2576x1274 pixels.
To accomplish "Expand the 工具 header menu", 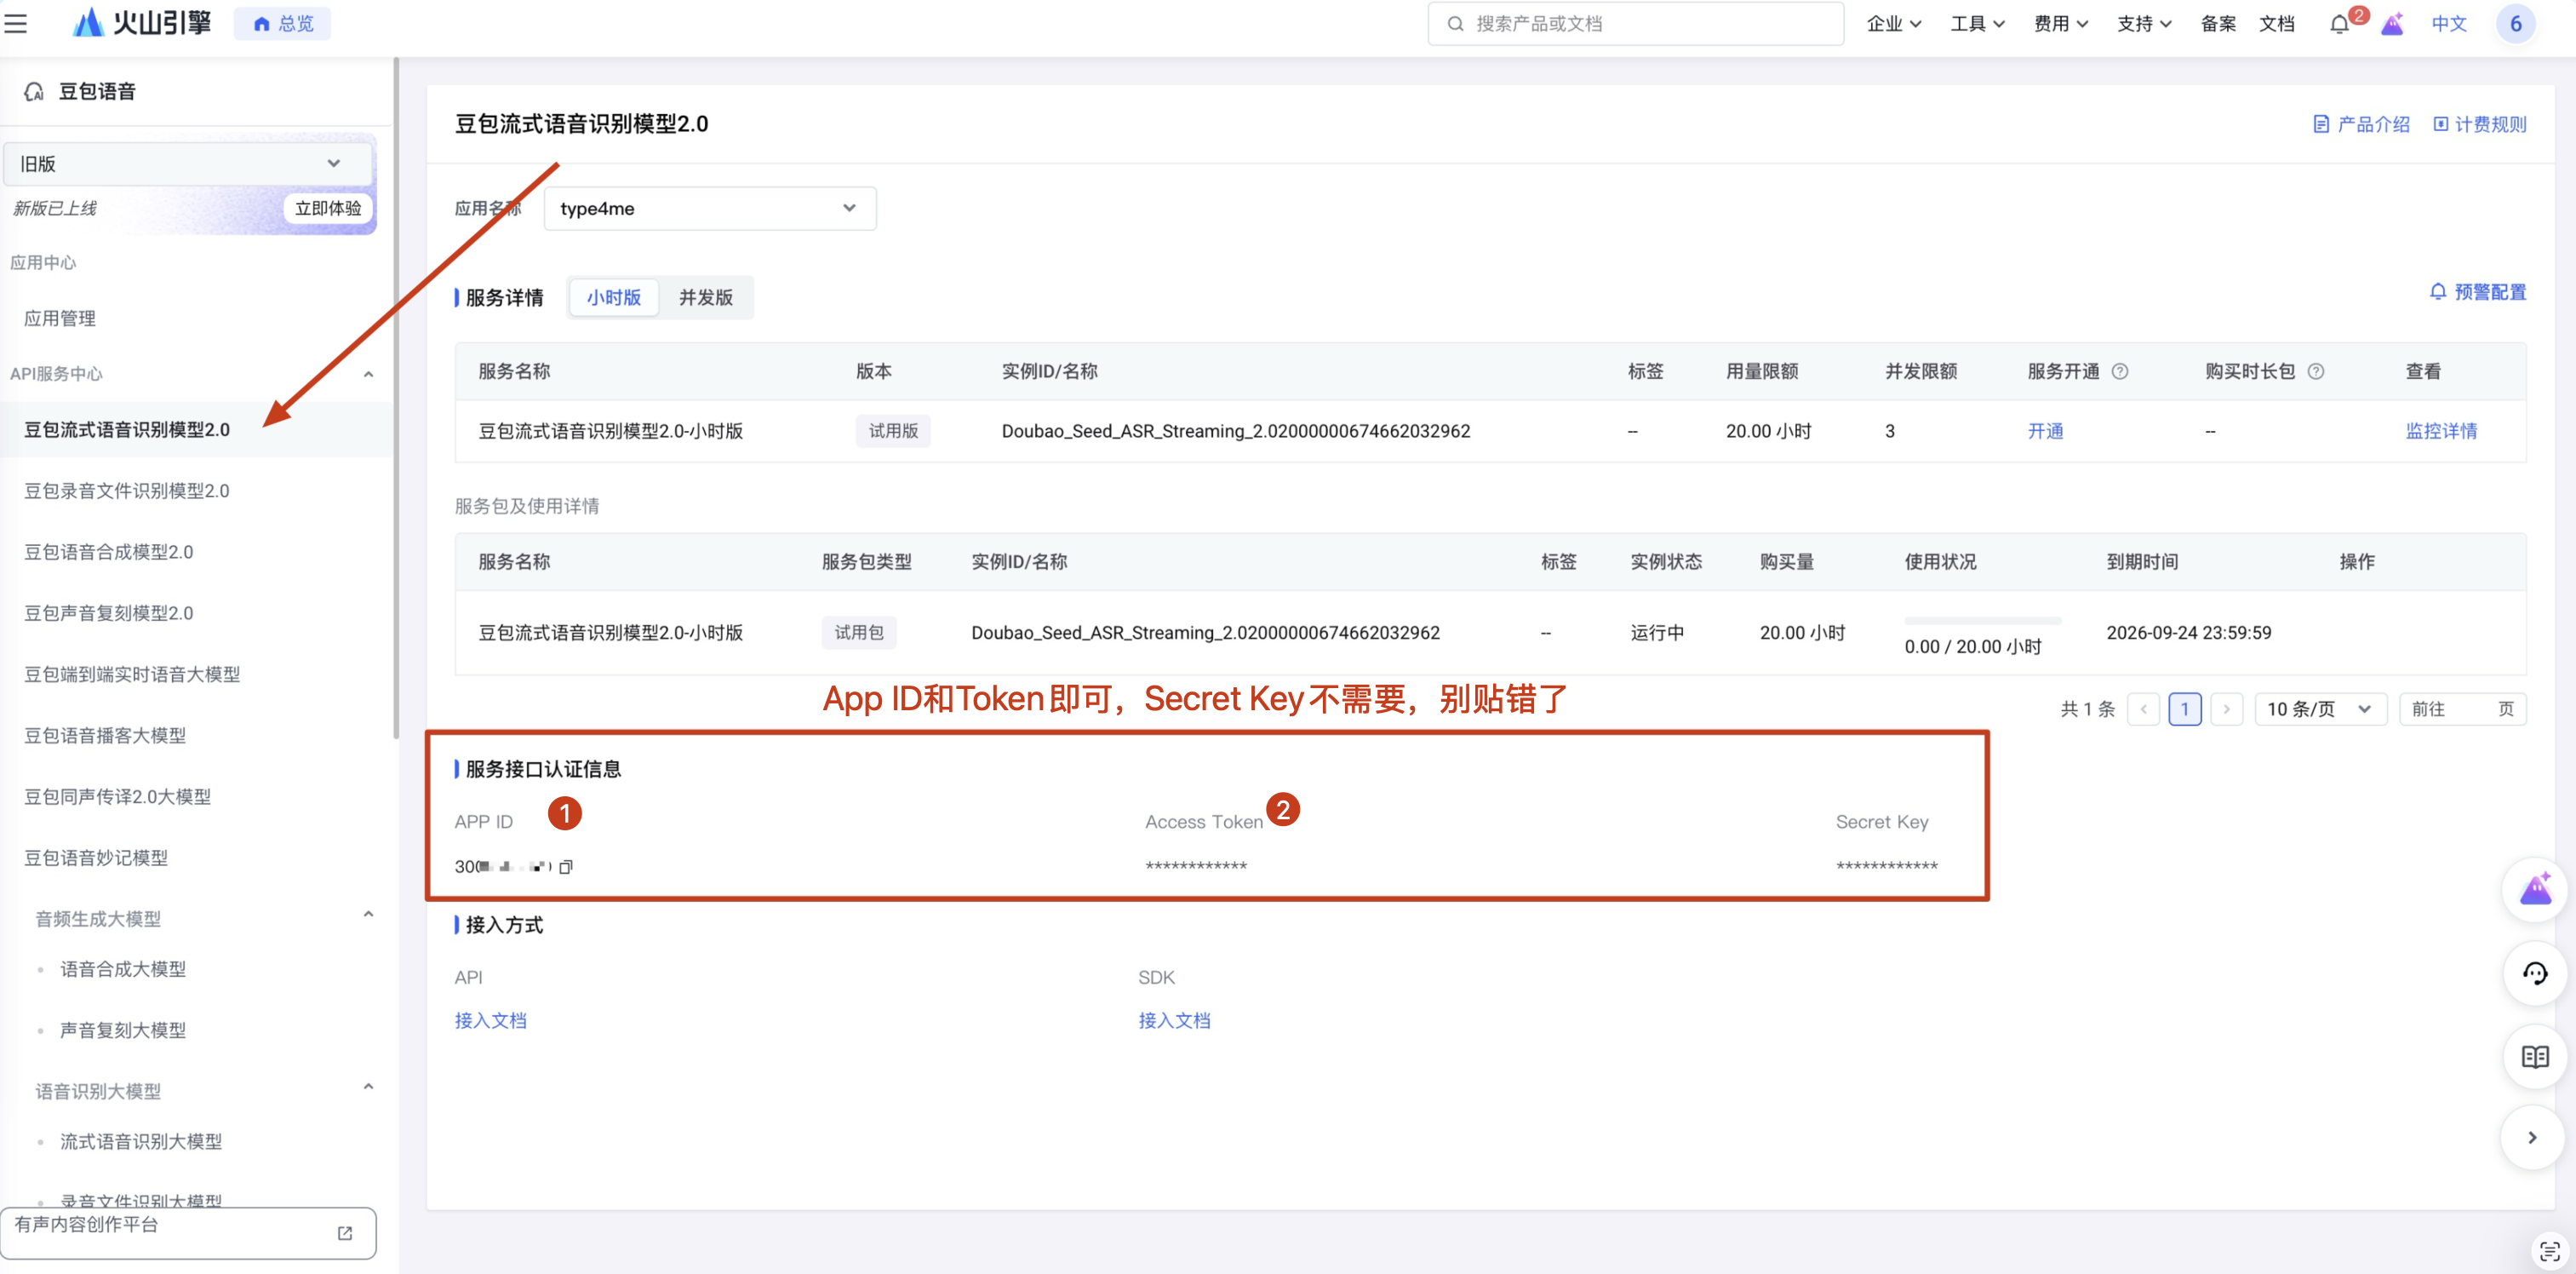I will tap(1977, 24).
